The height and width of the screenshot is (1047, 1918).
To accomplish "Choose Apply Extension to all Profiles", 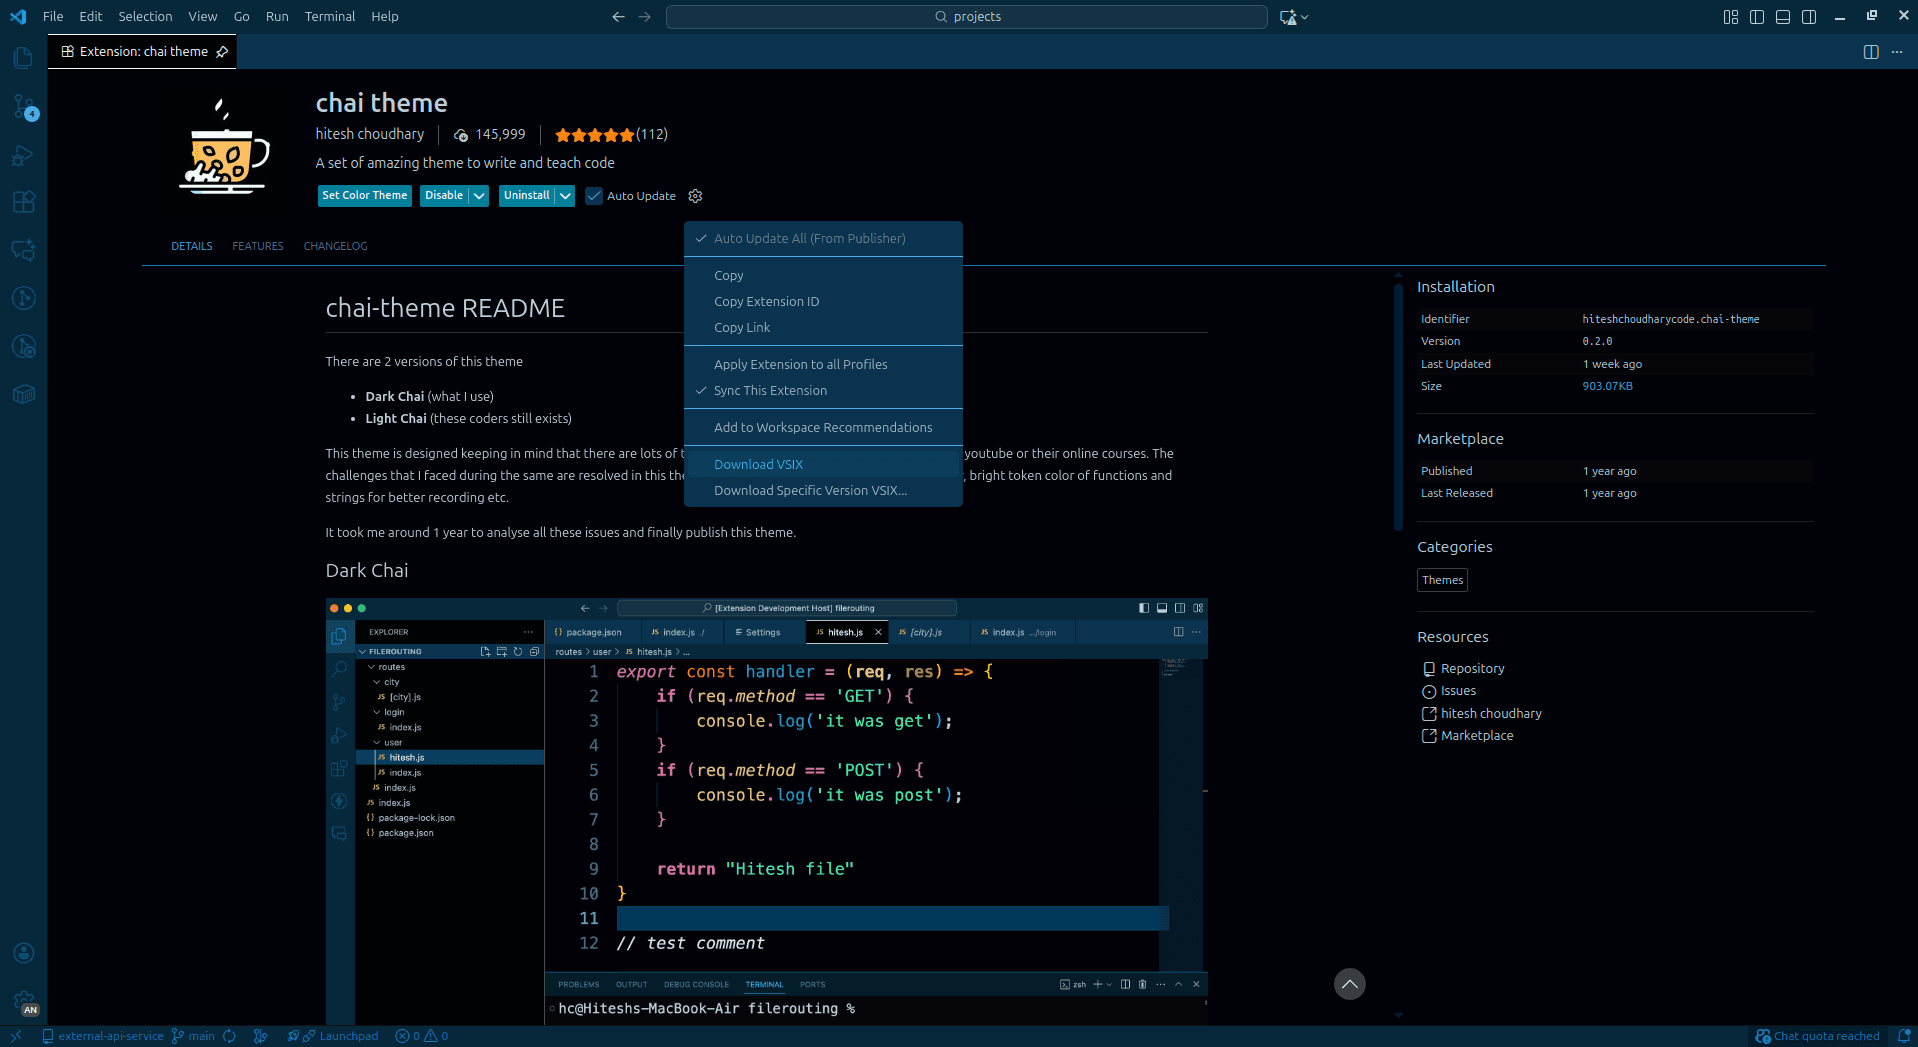I will coord(823,364).
